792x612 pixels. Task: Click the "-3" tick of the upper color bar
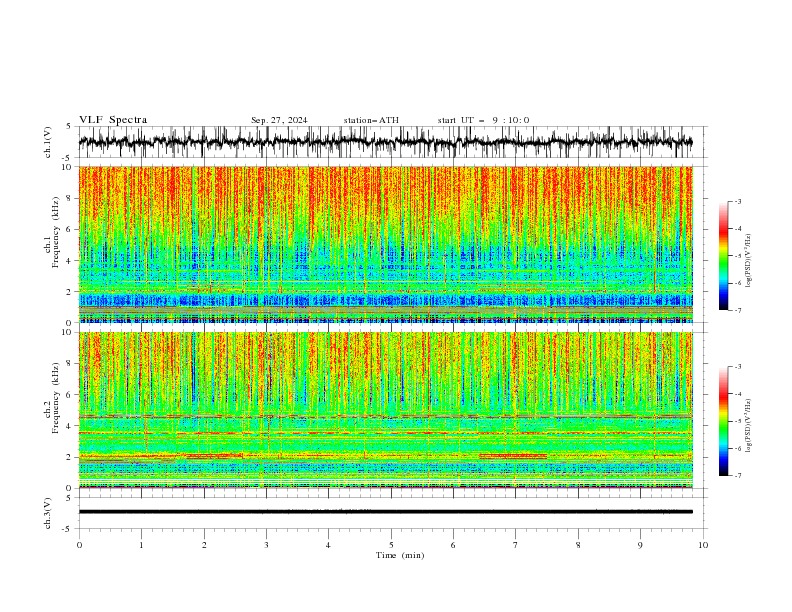[x=738, y=201]
